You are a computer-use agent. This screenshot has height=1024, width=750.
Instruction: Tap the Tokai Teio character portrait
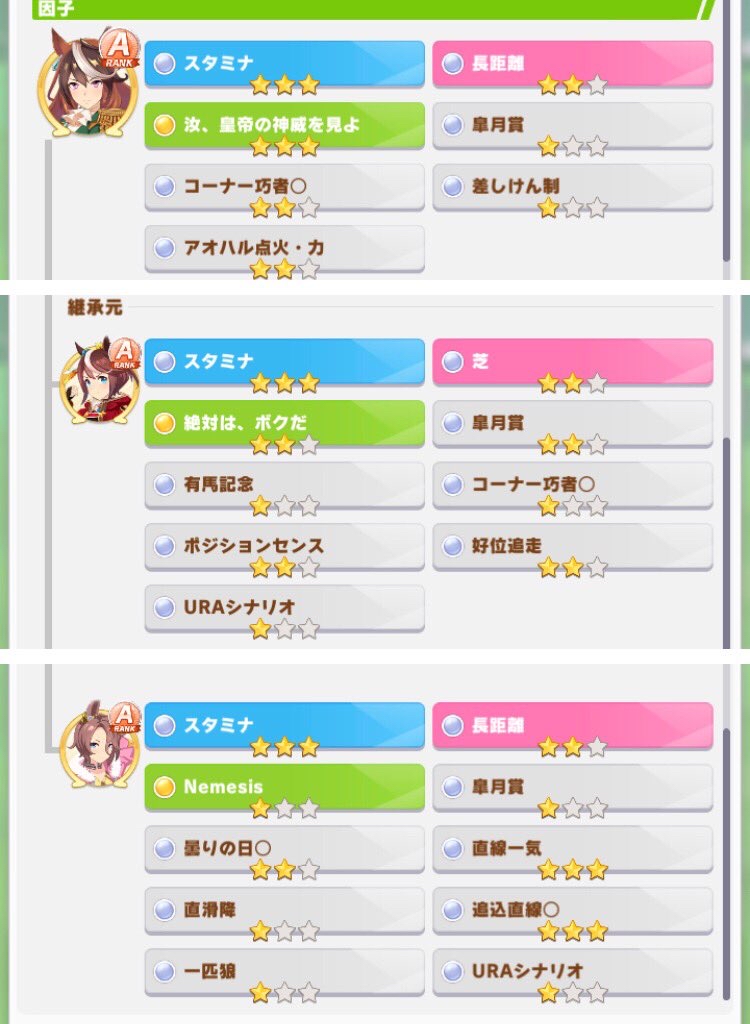[x=99, y=381]
